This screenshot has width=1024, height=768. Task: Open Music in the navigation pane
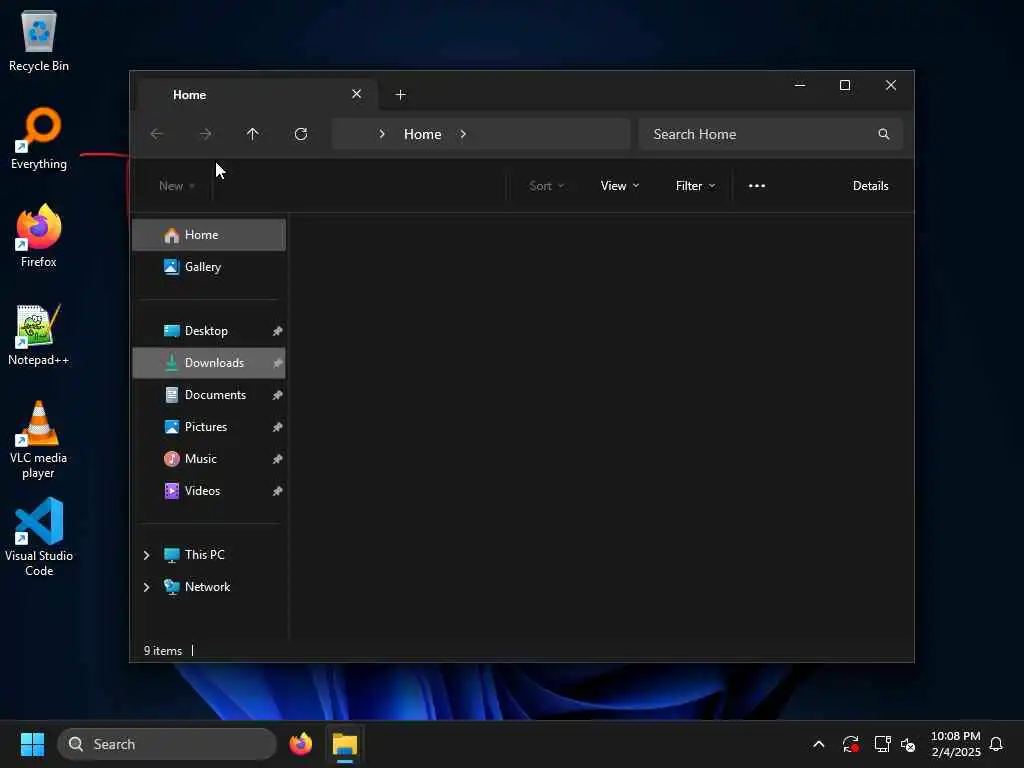point(209,458)
